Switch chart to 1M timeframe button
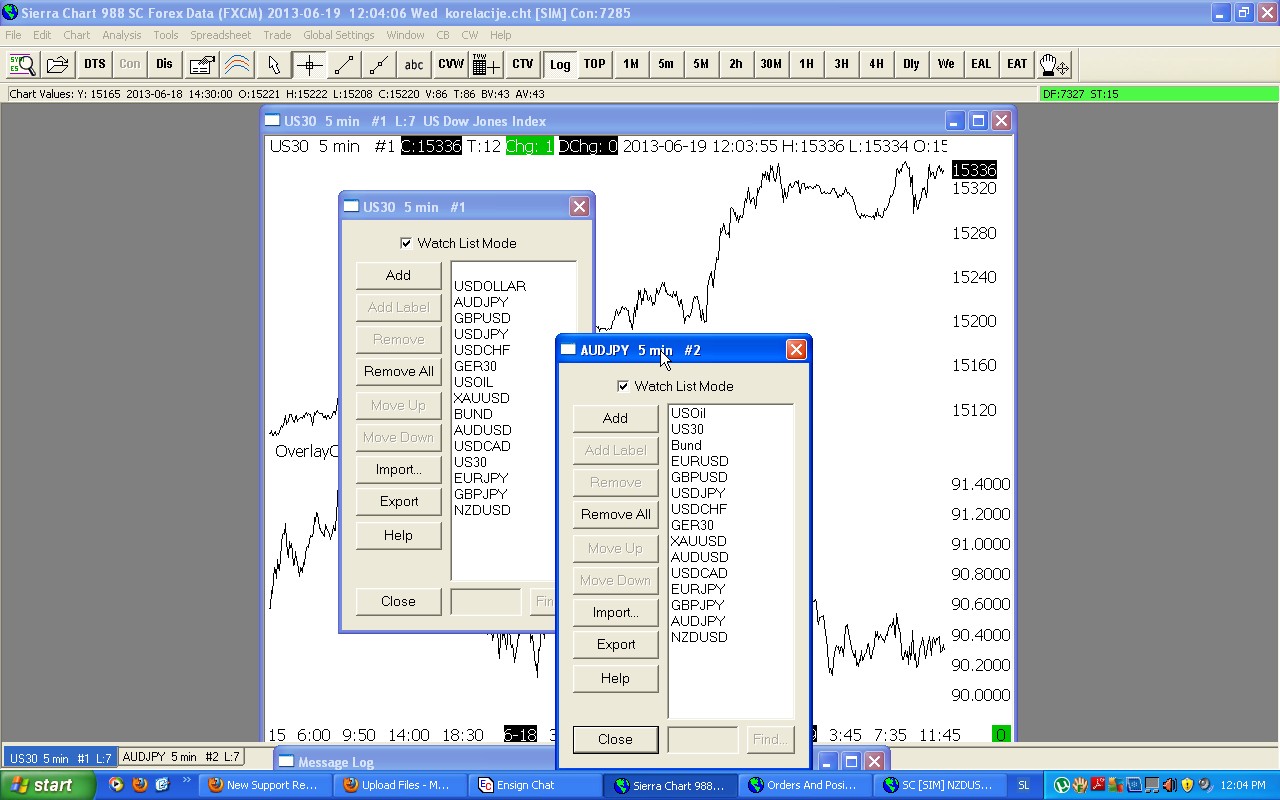 click(x=631, y=65)
